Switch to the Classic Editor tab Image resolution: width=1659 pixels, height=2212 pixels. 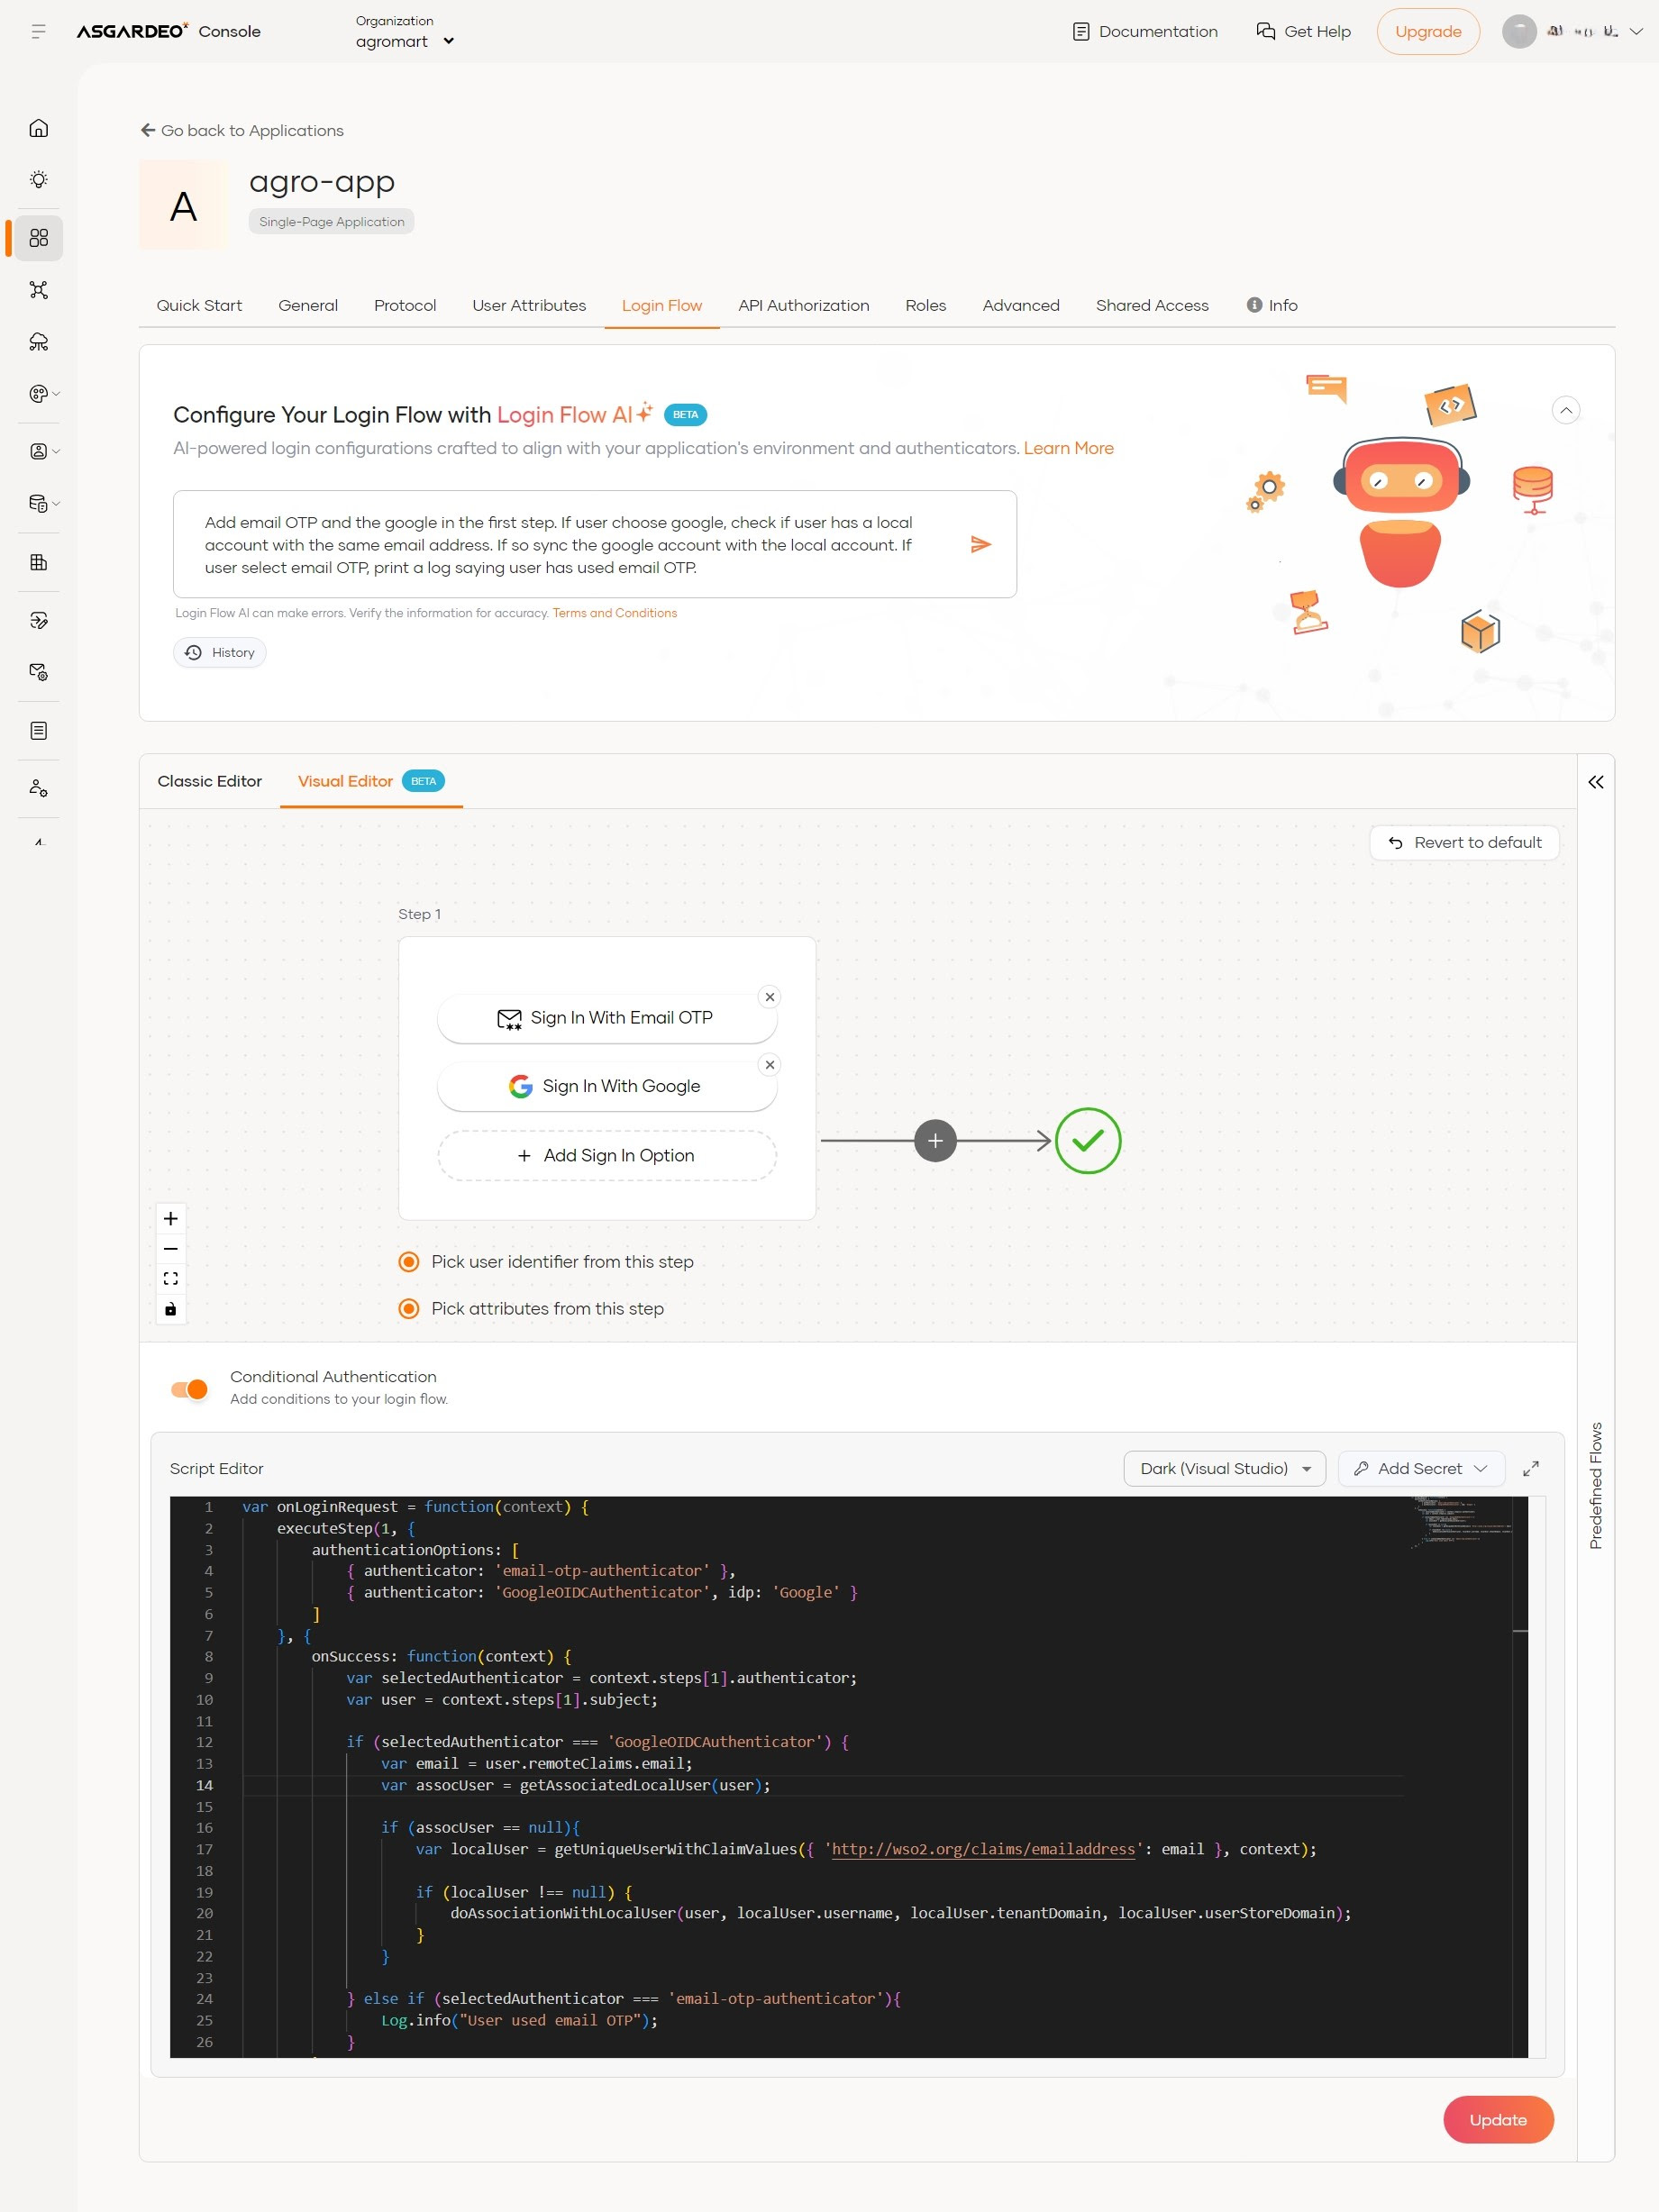tap(210, 781)
